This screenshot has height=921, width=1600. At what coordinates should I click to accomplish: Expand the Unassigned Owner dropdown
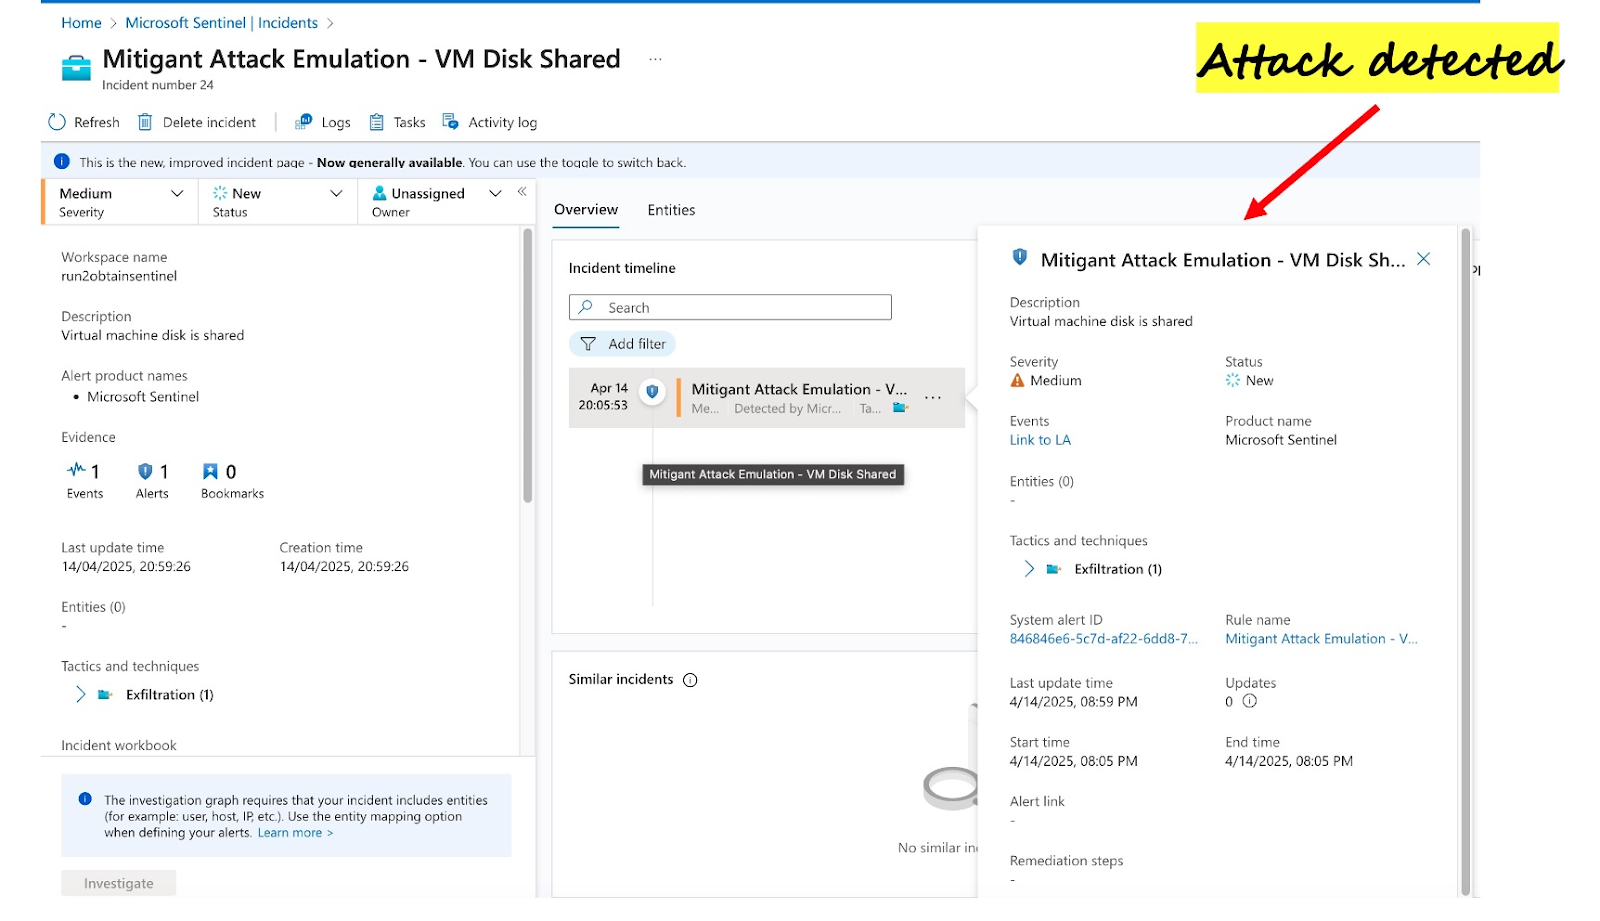point(495,193)
